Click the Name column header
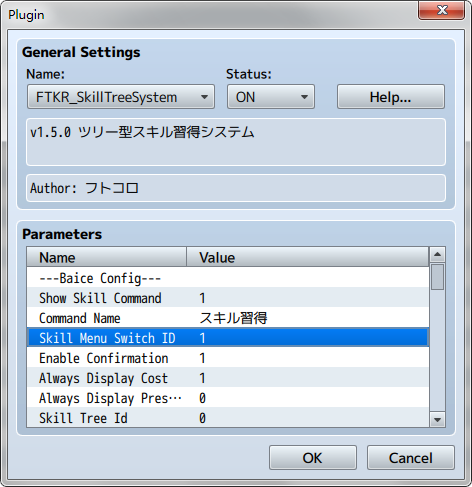 107,257
